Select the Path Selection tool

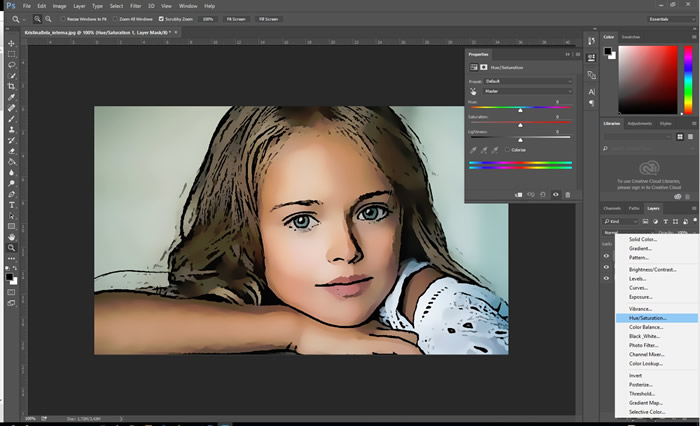click(12, 216)
